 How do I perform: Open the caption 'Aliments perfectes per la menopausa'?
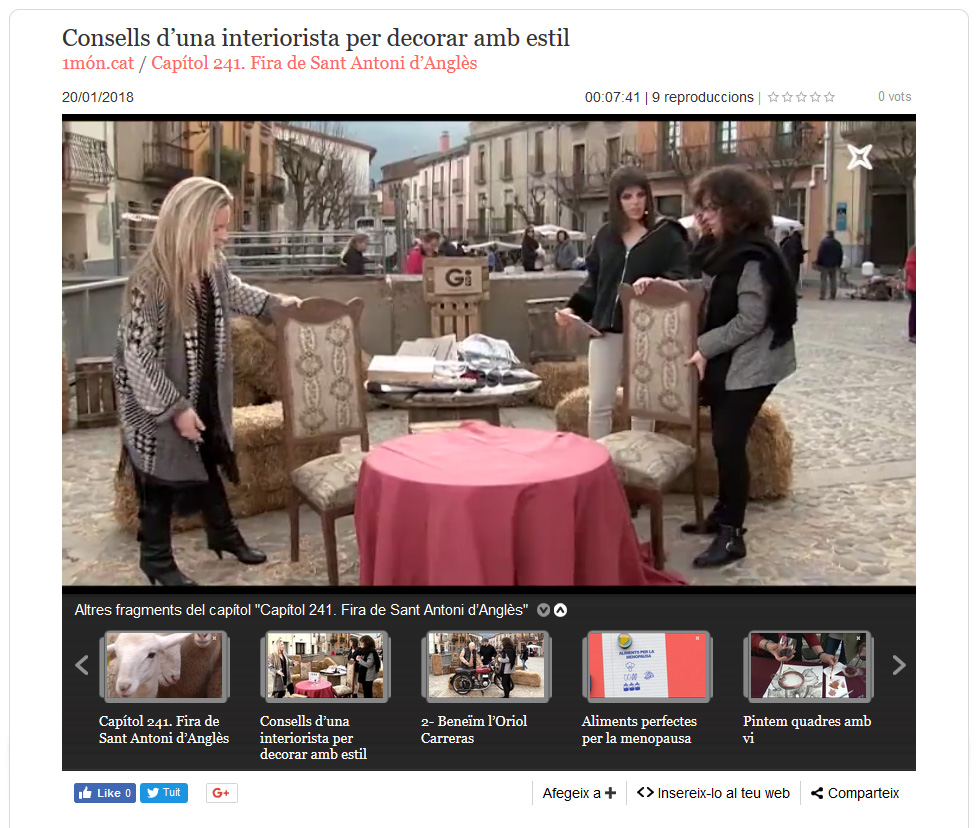pyautogui.click(x=639, y=729)
